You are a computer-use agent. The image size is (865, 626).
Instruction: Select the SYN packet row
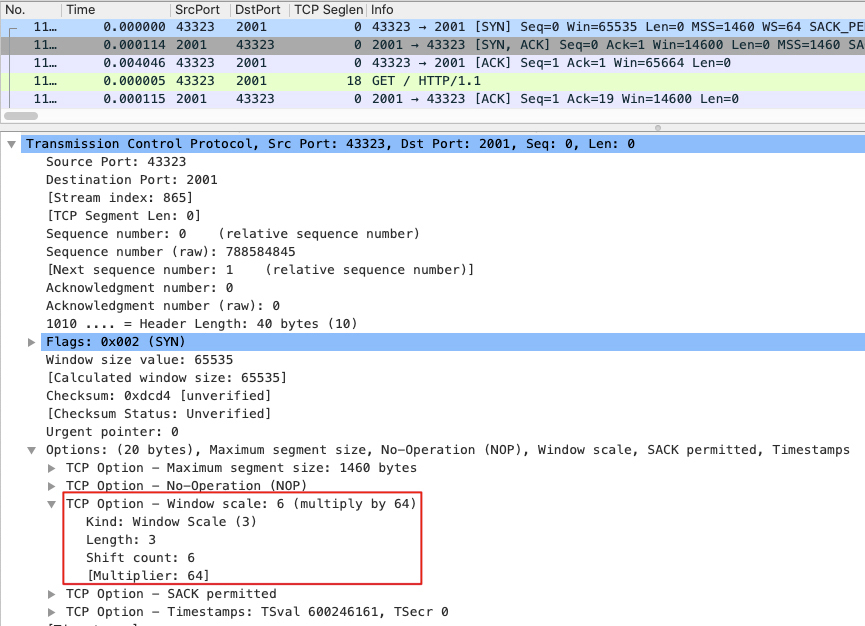tap(432, 27)
